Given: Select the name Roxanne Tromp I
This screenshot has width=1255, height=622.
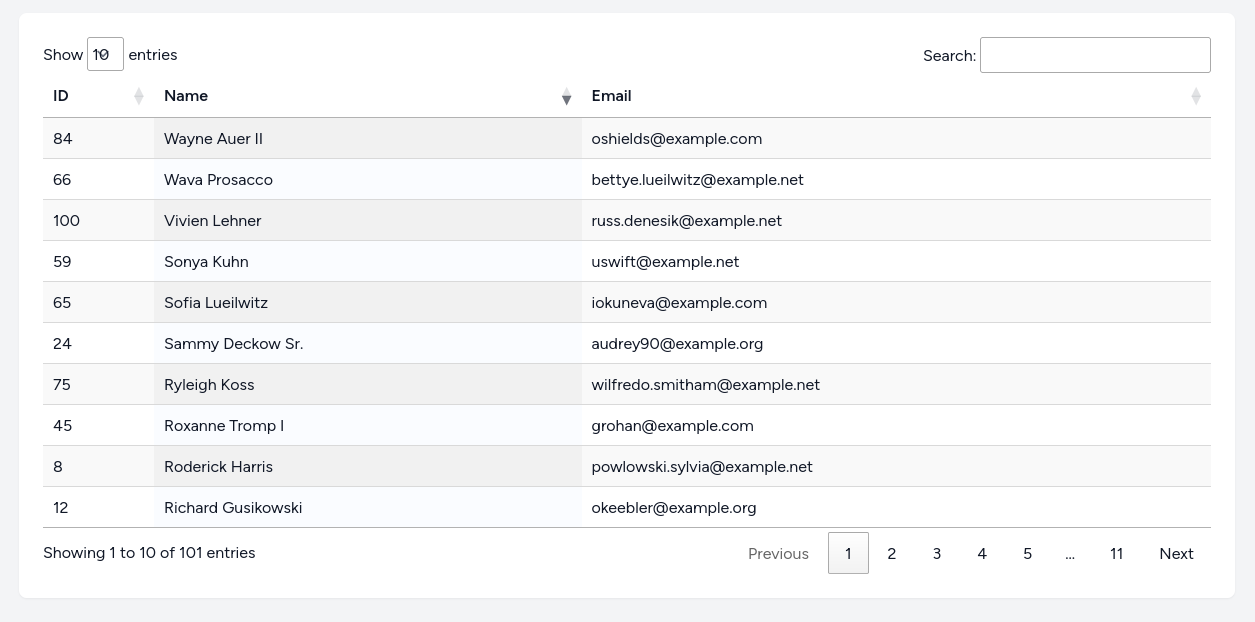Looking at the screenshot, I should pyautogui.click(x=224, y=425).
